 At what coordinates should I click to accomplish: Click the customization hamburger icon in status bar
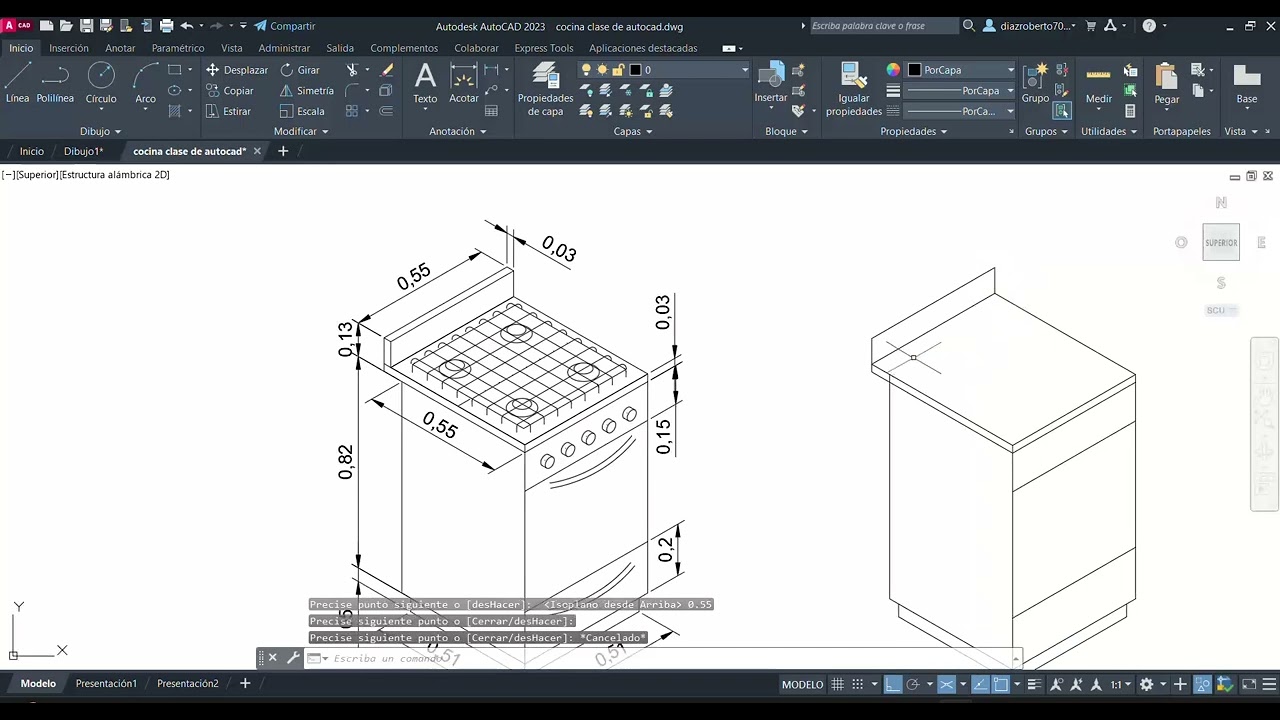click(1271, 685)
